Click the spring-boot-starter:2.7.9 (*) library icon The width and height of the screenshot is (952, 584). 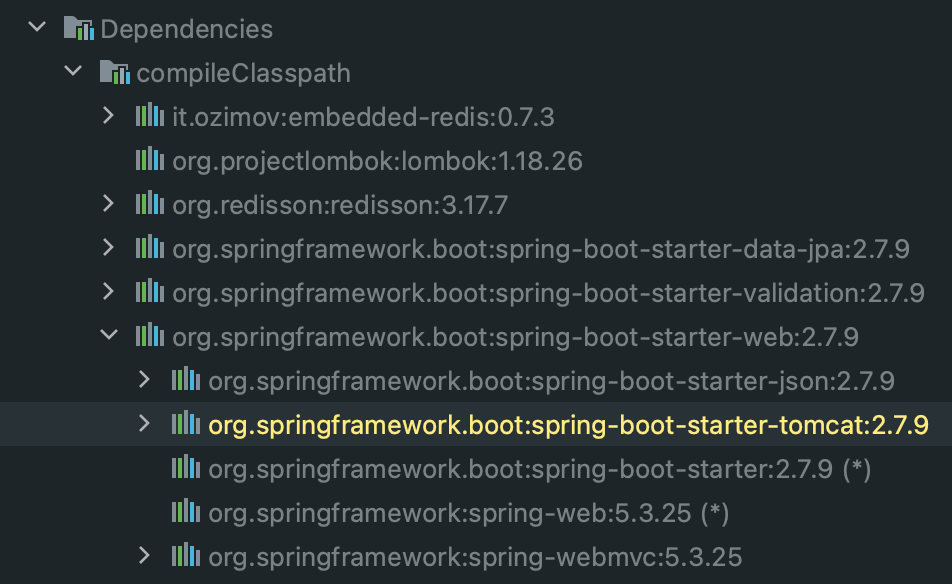click(186, 467)
